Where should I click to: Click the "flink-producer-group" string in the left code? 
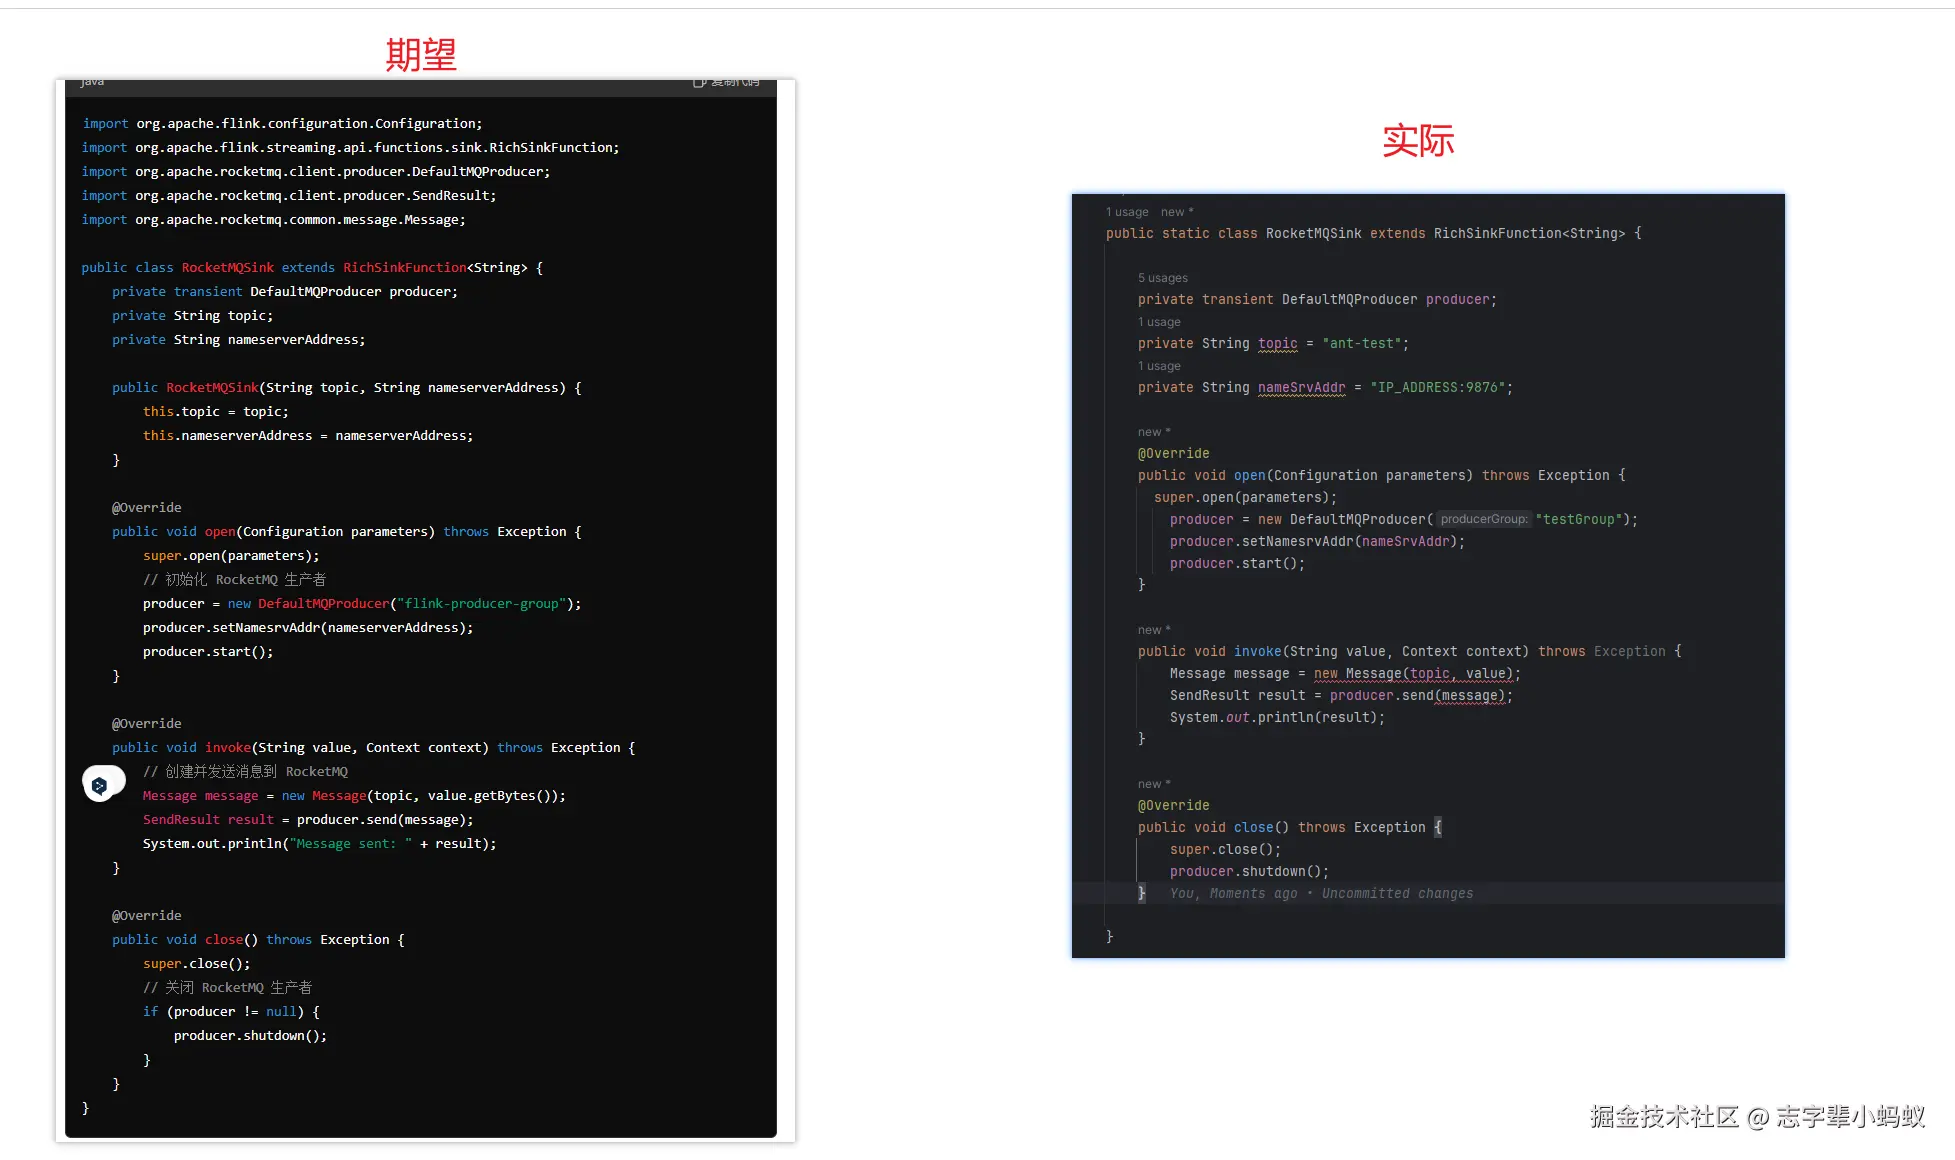click(481, 603)
